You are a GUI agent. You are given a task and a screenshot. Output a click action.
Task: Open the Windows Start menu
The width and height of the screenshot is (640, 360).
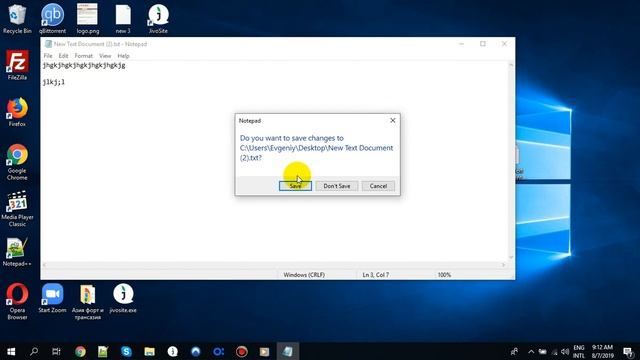(11, 351)
